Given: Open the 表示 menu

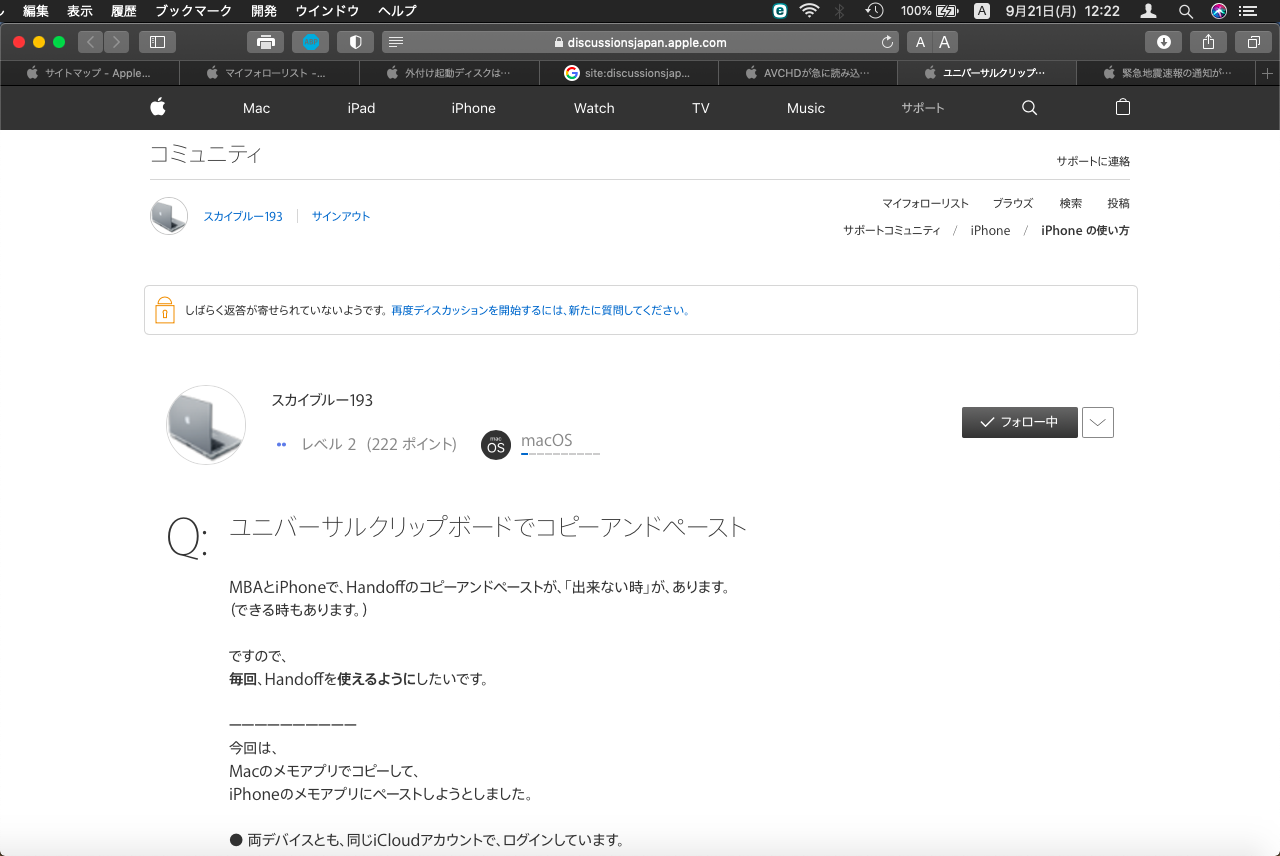Looking at the screenshot, I should 80,11.
